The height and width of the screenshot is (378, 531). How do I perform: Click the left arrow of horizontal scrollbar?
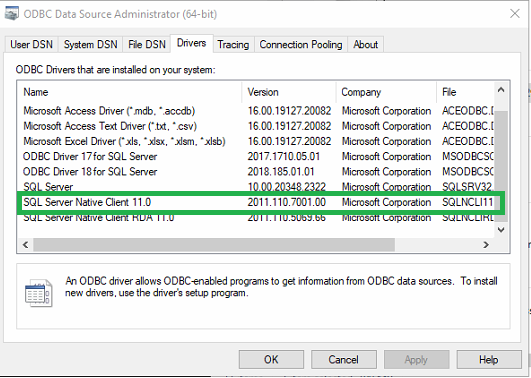click(25, 245)
